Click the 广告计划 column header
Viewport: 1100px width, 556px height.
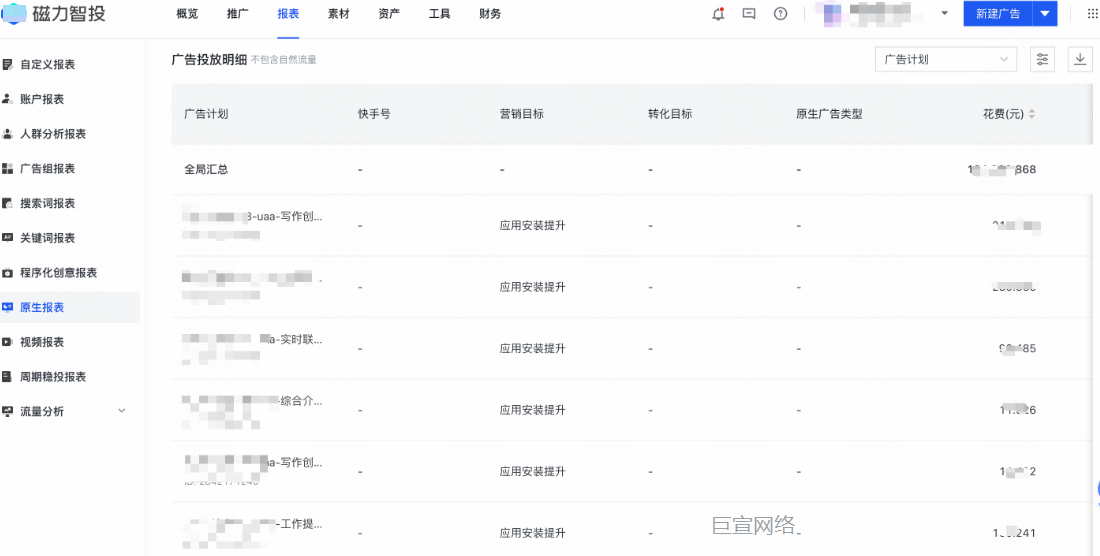[206, 114]
